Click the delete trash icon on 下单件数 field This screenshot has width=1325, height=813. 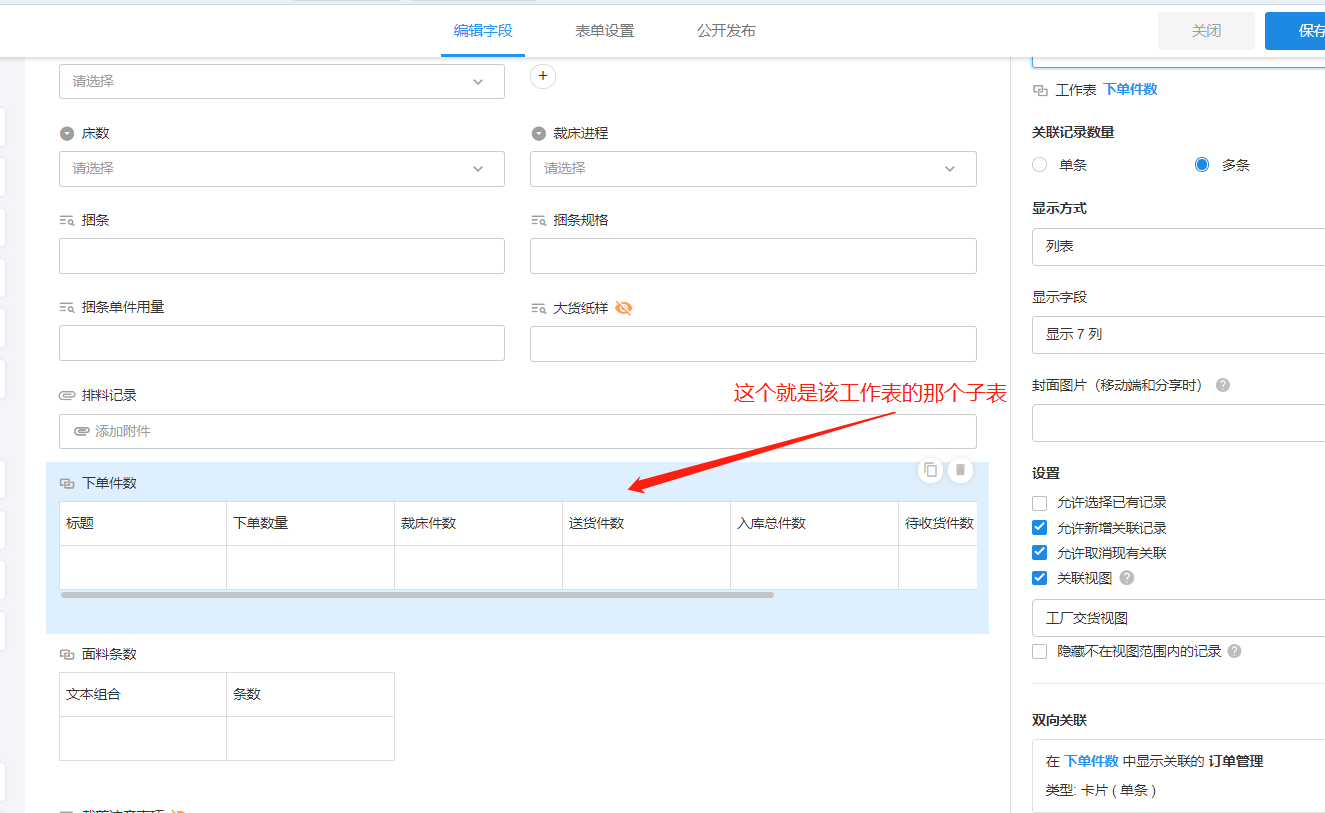click(x=960, y=470)
